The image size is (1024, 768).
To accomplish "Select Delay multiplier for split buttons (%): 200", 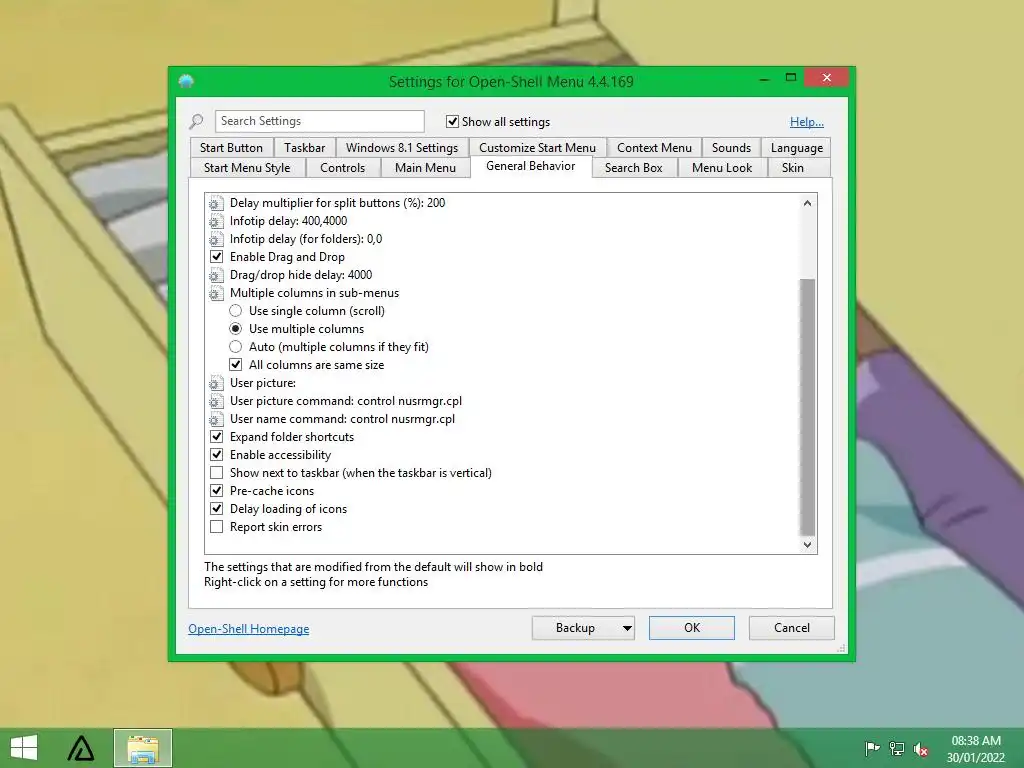I will [x=338, y=203].
